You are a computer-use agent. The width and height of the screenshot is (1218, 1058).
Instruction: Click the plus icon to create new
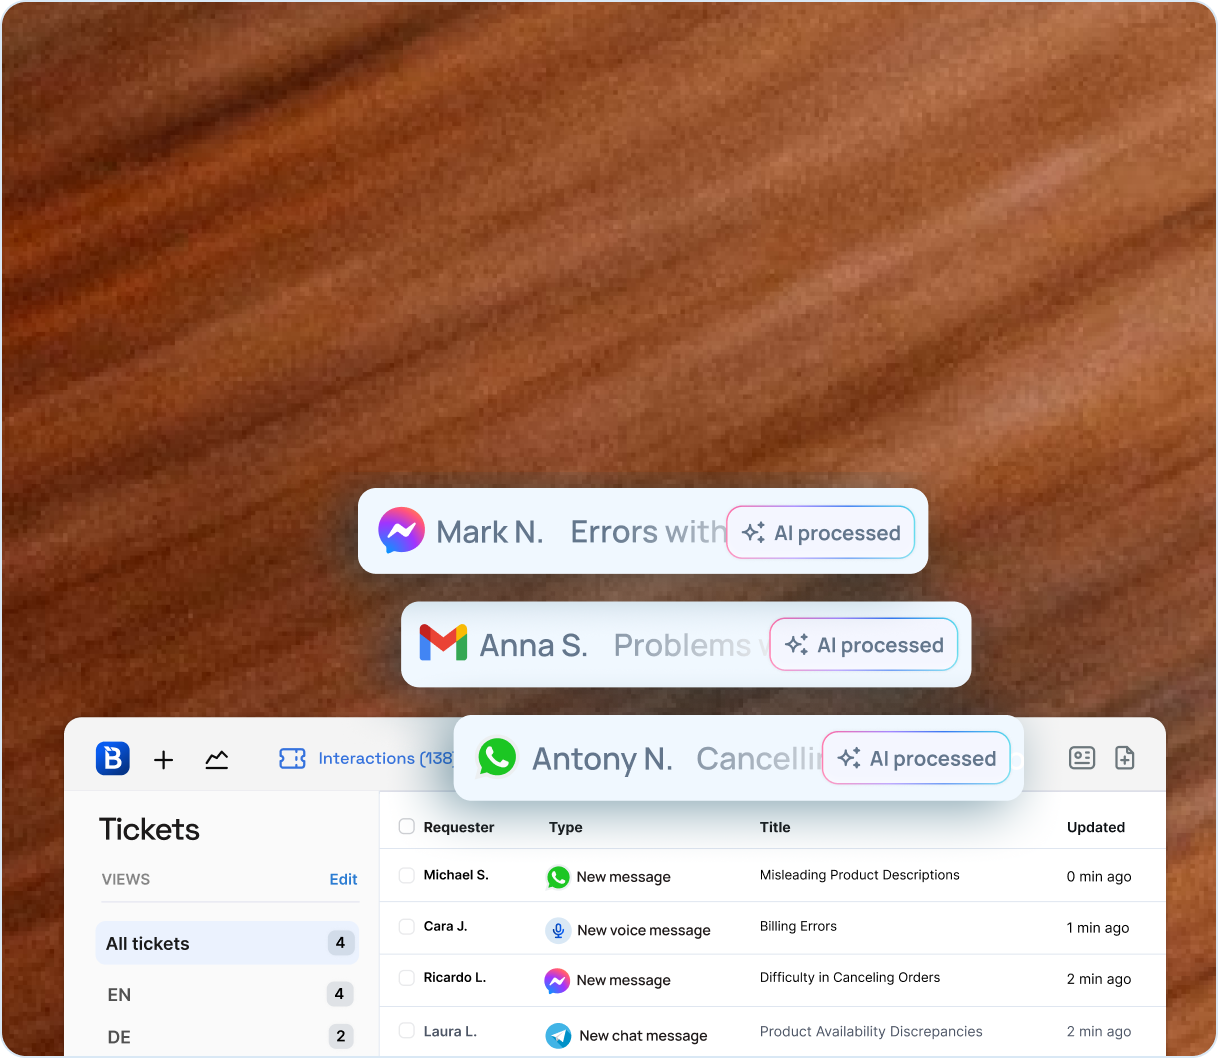pyautogui.click(x=164, y=760)
